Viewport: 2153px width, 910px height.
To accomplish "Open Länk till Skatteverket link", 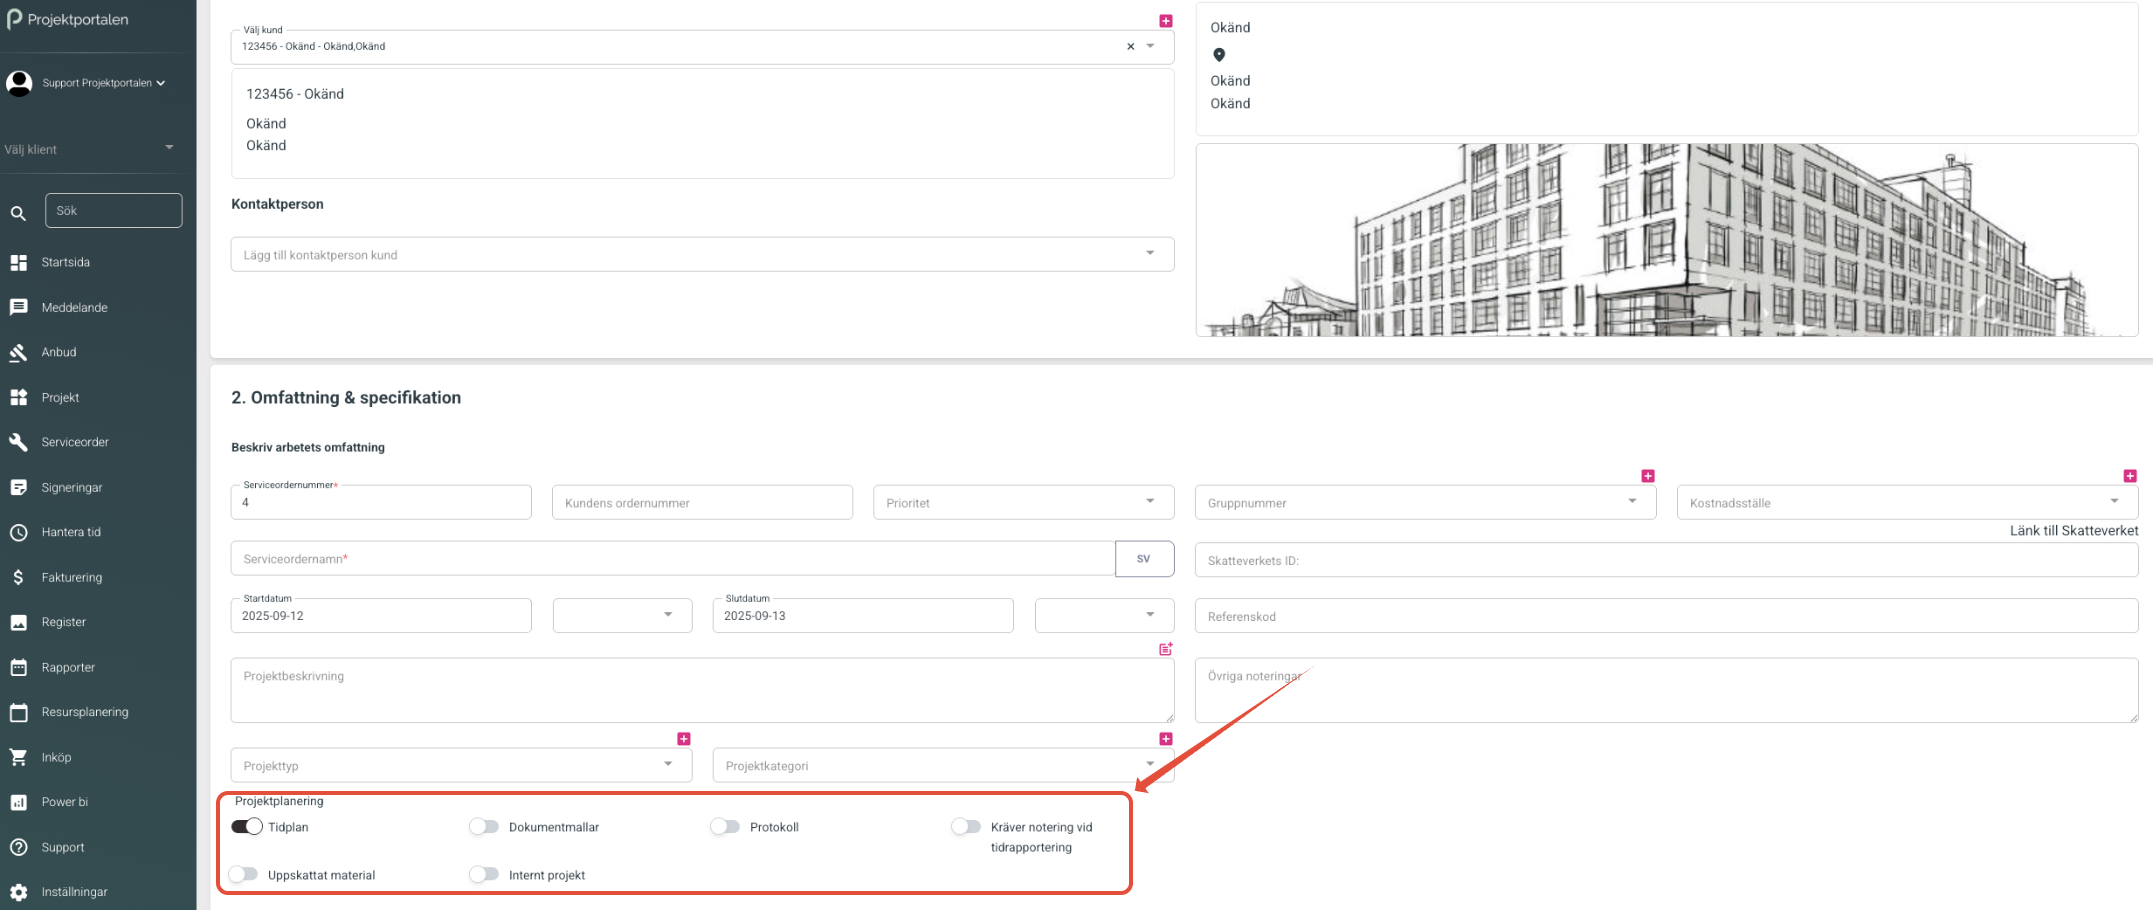I will 2074,531.
